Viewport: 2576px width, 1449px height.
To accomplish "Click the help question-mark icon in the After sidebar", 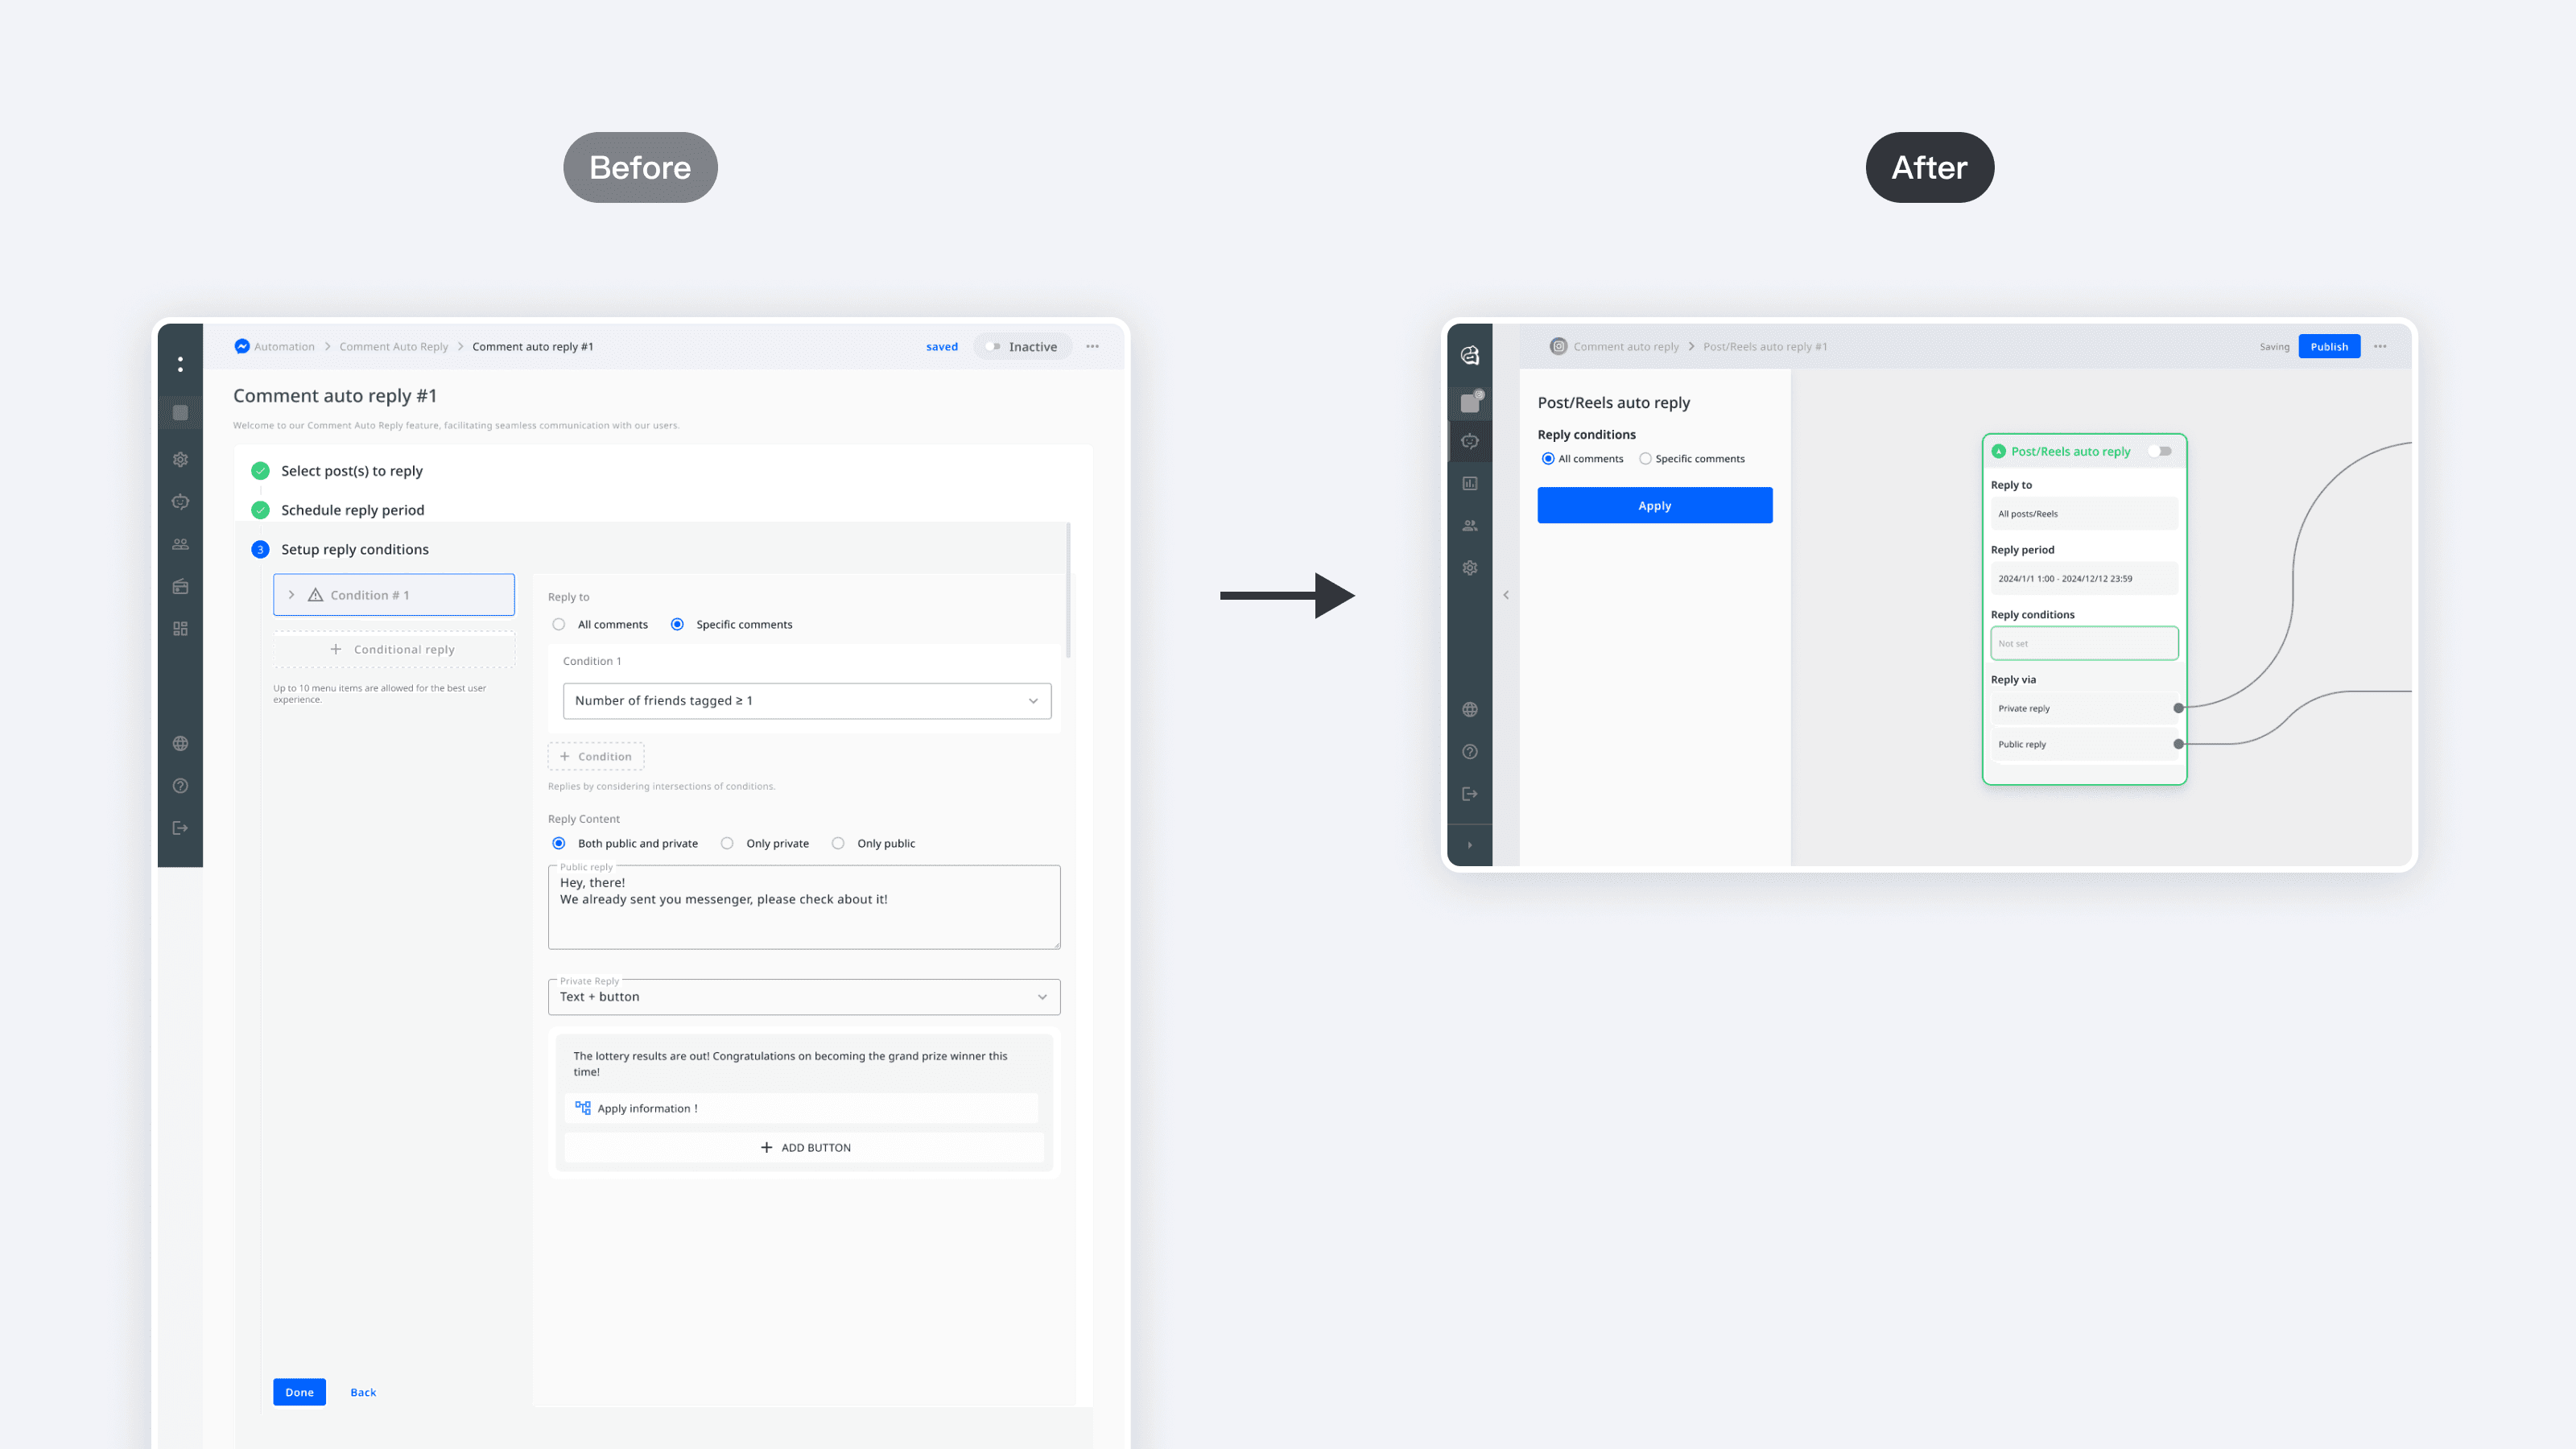I will point(1469,752).
